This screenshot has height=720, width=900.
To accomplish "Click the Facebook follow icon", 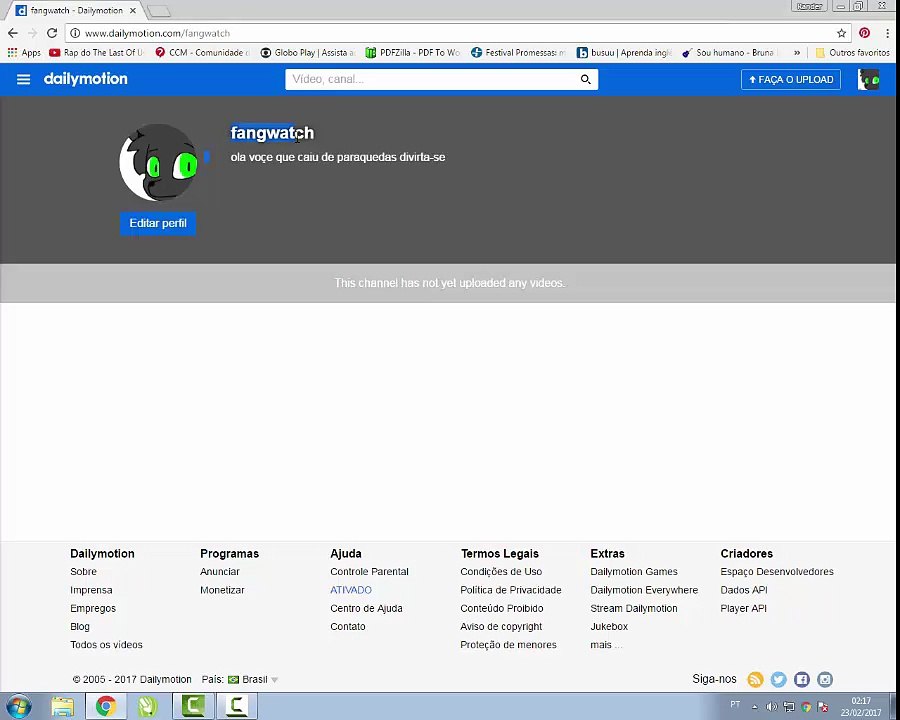I will (802, 679).
